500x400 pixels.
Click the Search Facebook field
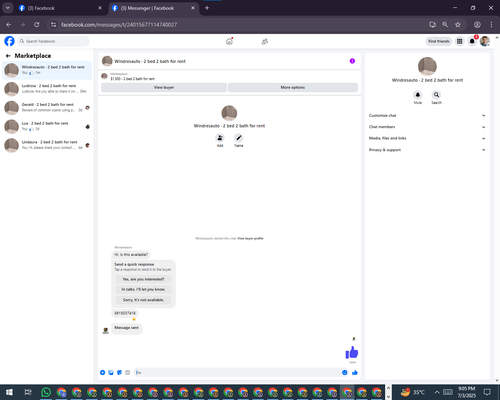53,41
